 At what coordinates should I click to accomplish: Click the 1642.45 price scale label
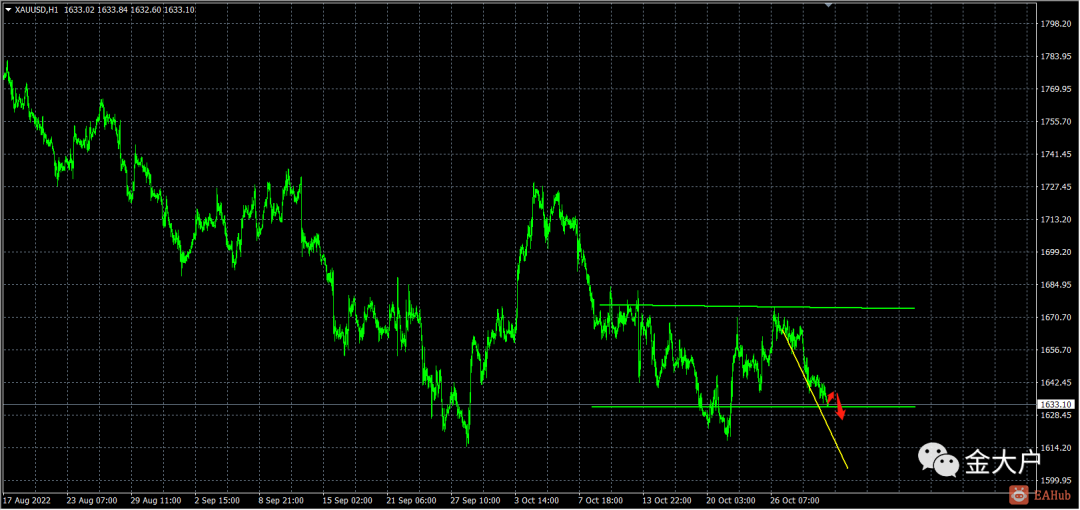point(1057,382)
